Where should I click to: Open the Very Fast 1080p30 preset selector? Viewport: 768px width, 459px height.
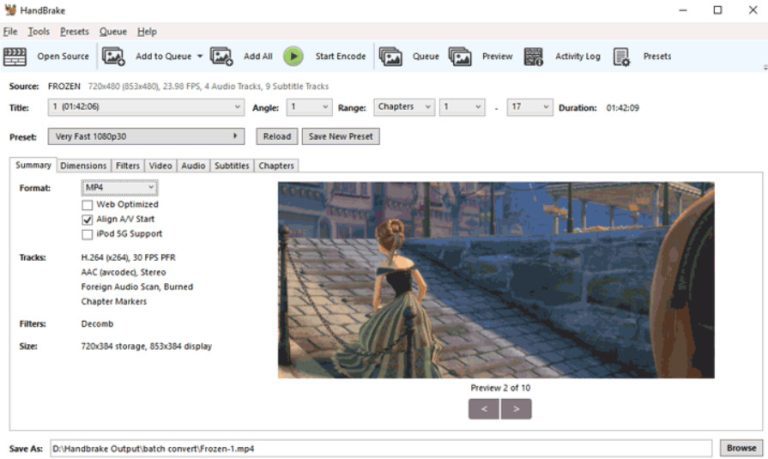pyautogui.click(x=146, y=136)
